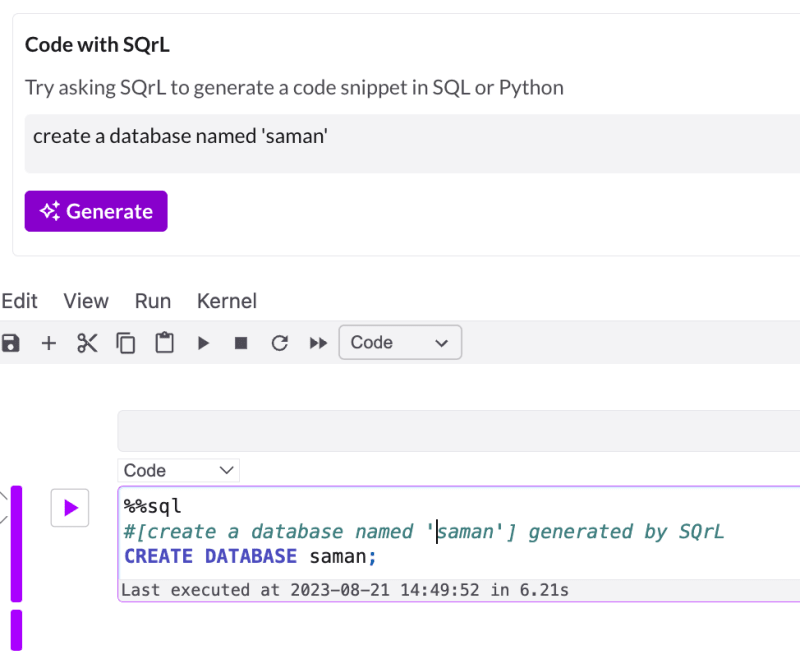This screenshot has width=800, height=659.
Task: Interrupt the kernel with the stop icon
Action: (x=241, y=343)
